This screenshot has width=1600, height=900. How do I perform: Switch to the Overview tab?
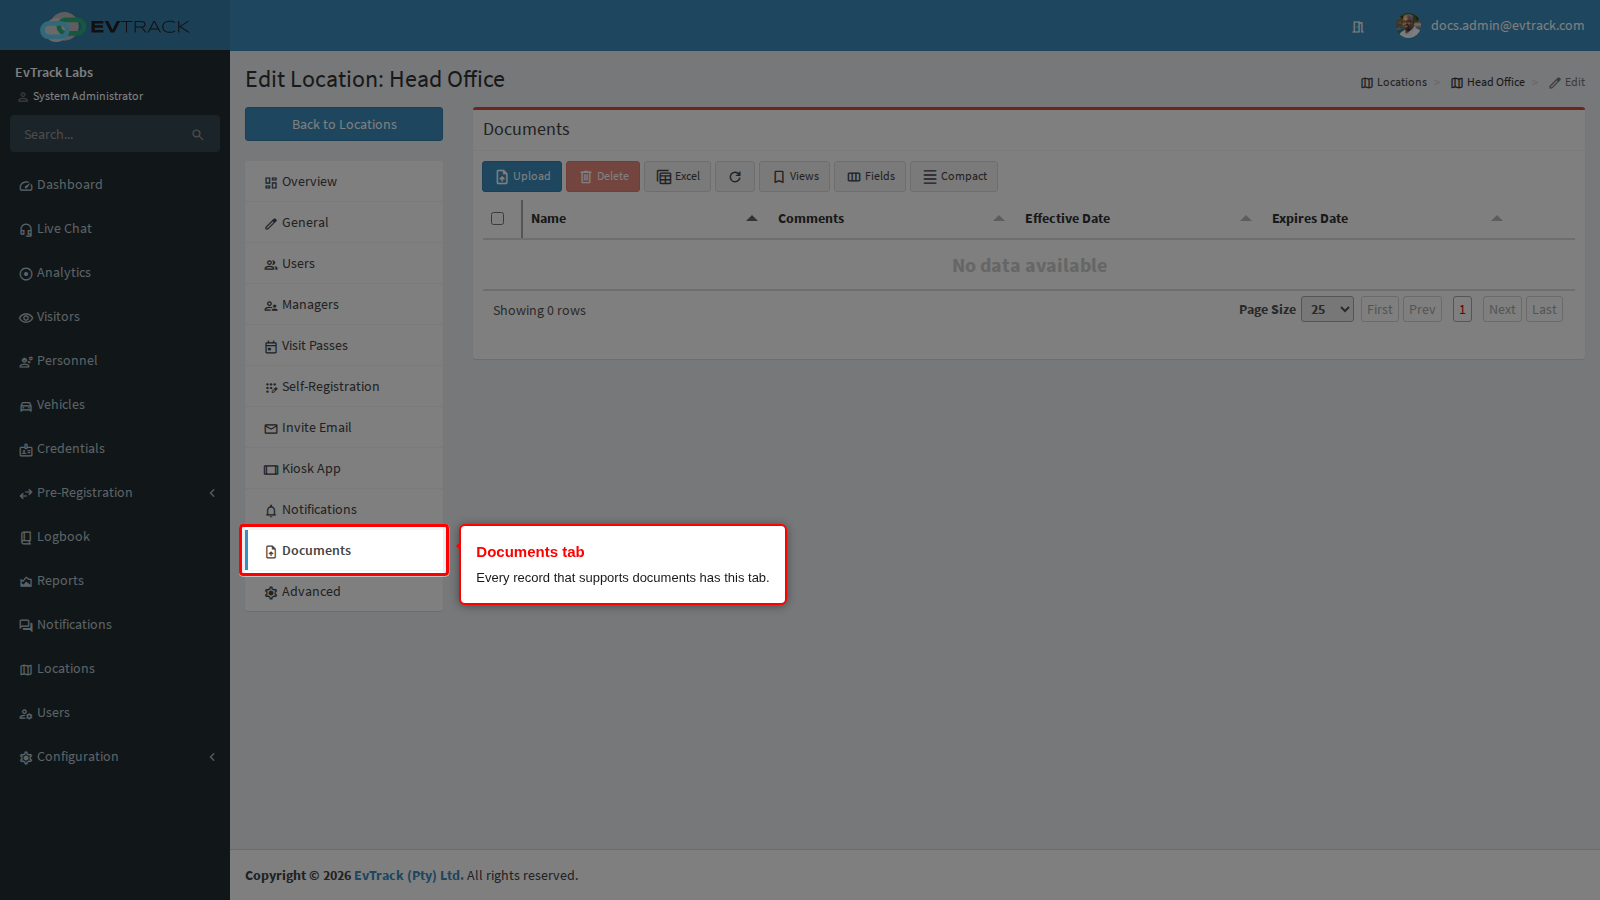pos(344,182)
